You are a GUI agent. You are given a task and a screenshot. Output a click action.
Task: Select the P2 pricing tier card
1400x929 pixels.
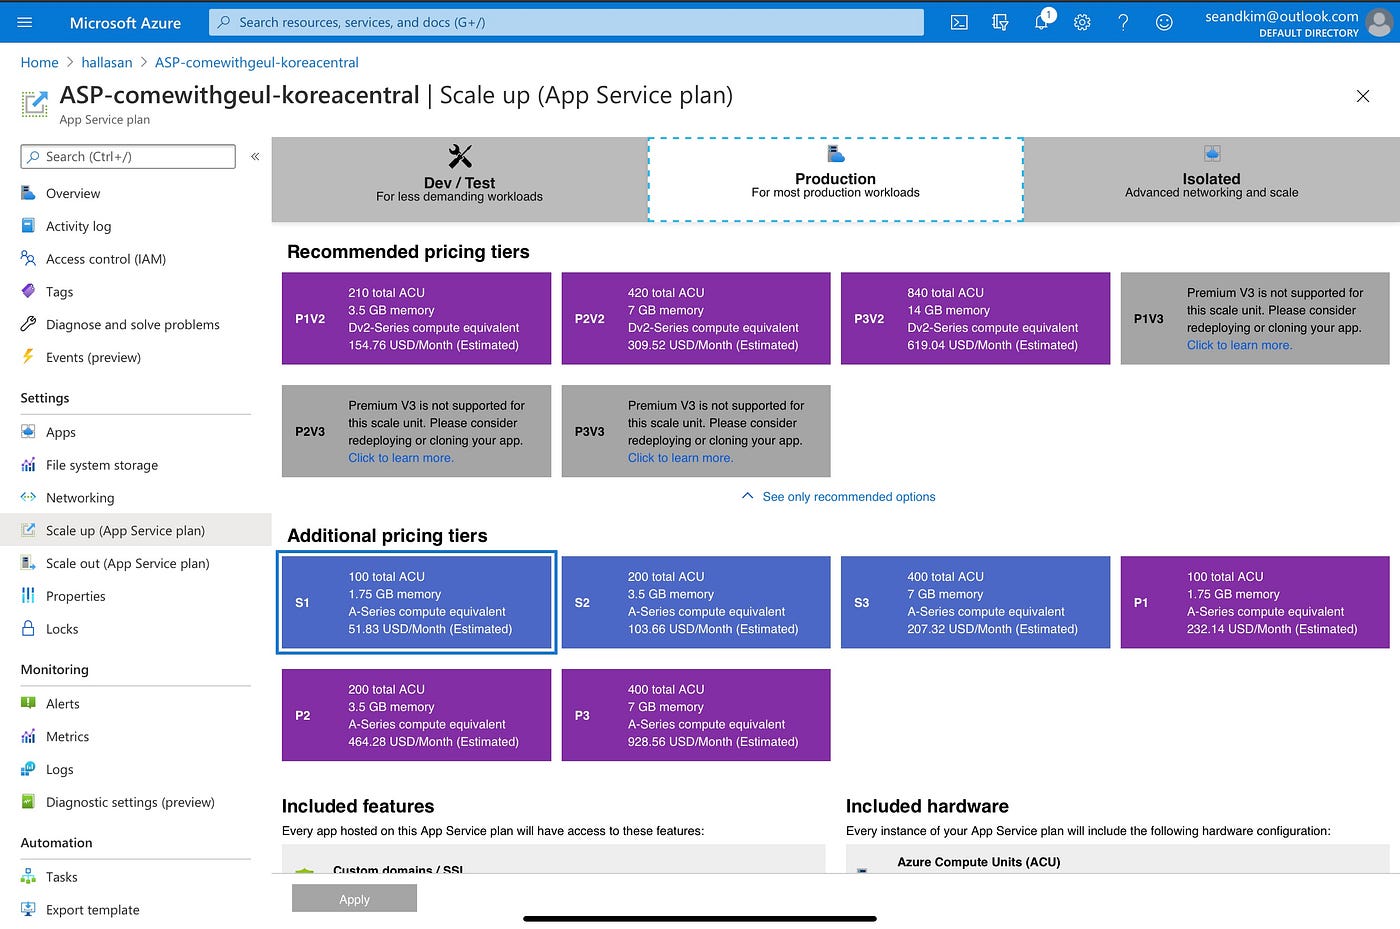[416, 715]
